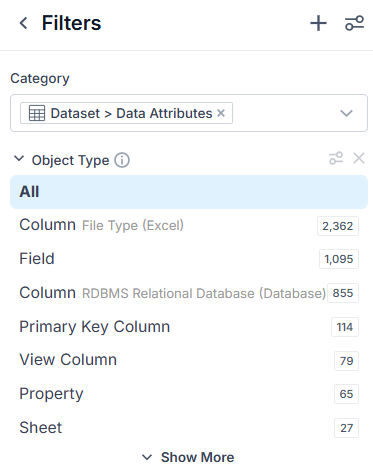The height and width of the screenshot is (466, 373).
Task: Collapse the Object Type section
Action: click(19, 159)
